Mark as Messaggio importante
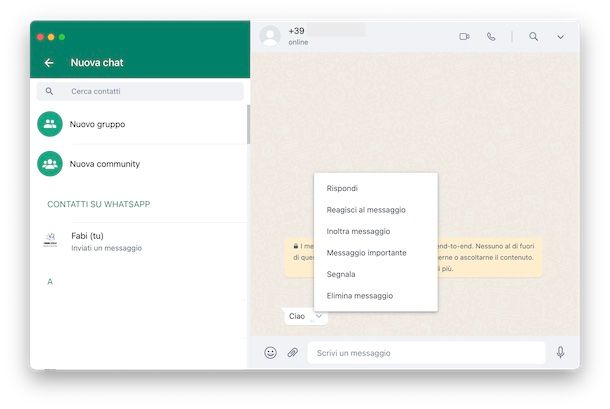The width and height of the screenshot is (610, 409). [x=375, y=253]
